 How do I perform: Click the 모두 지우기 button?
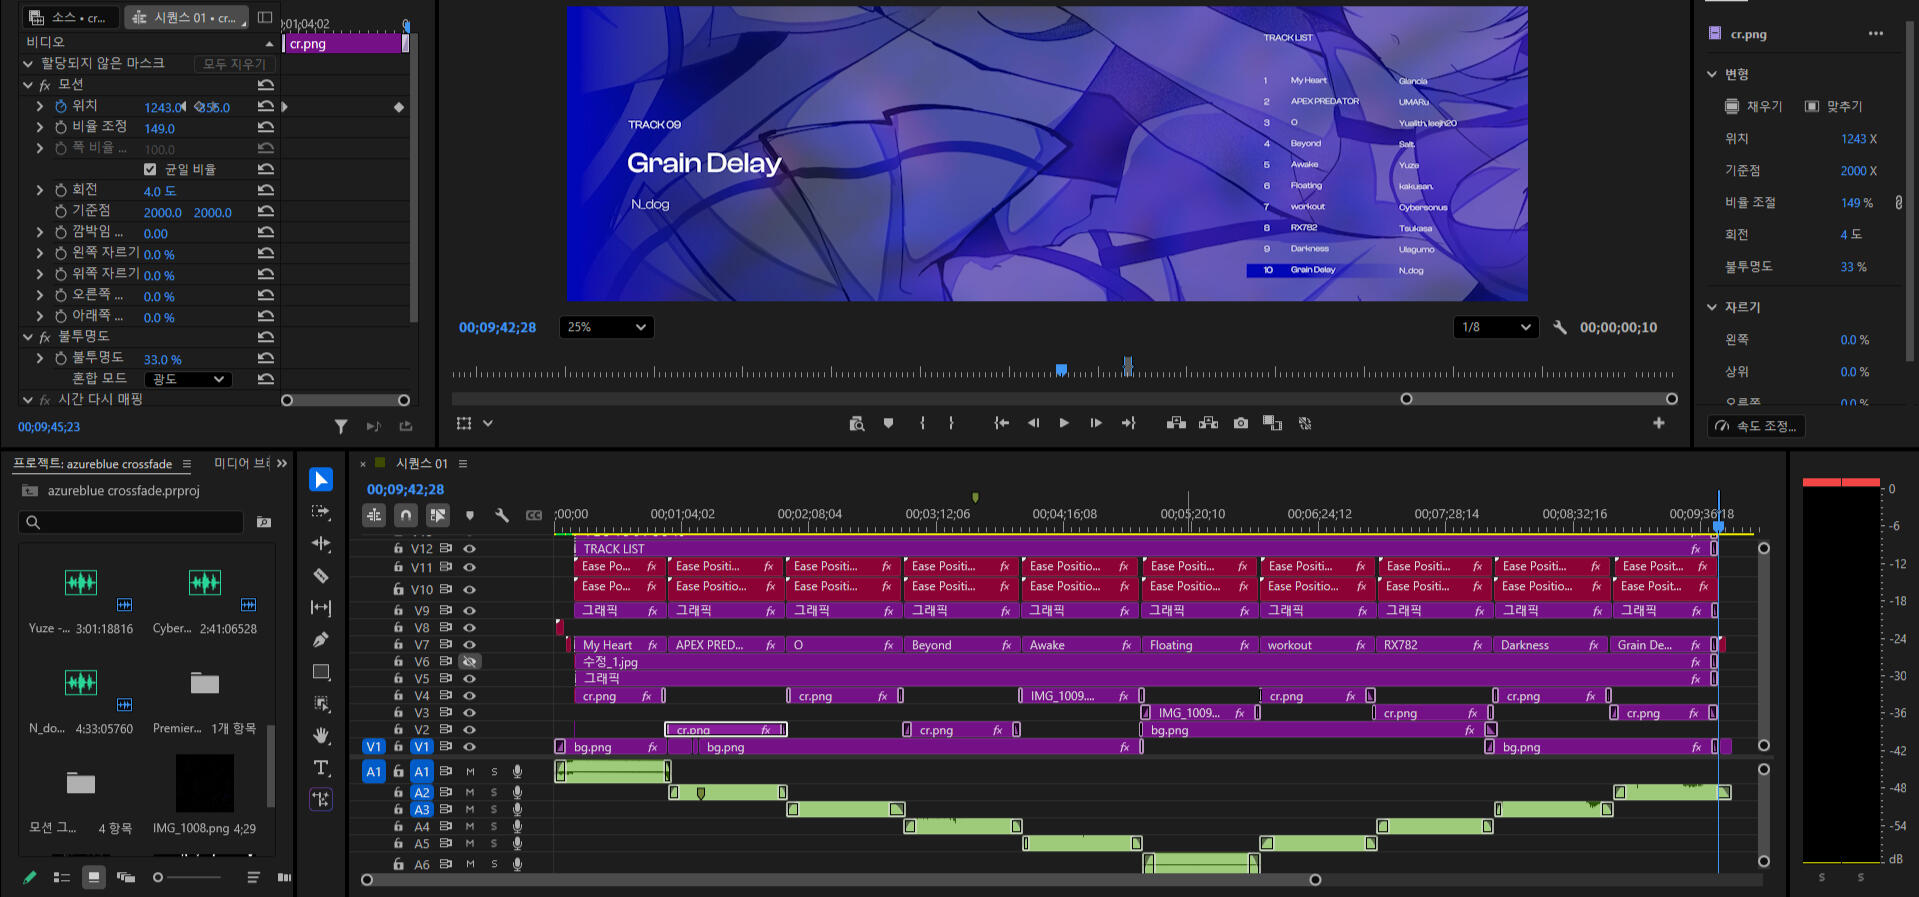click(x=235, y=64)
